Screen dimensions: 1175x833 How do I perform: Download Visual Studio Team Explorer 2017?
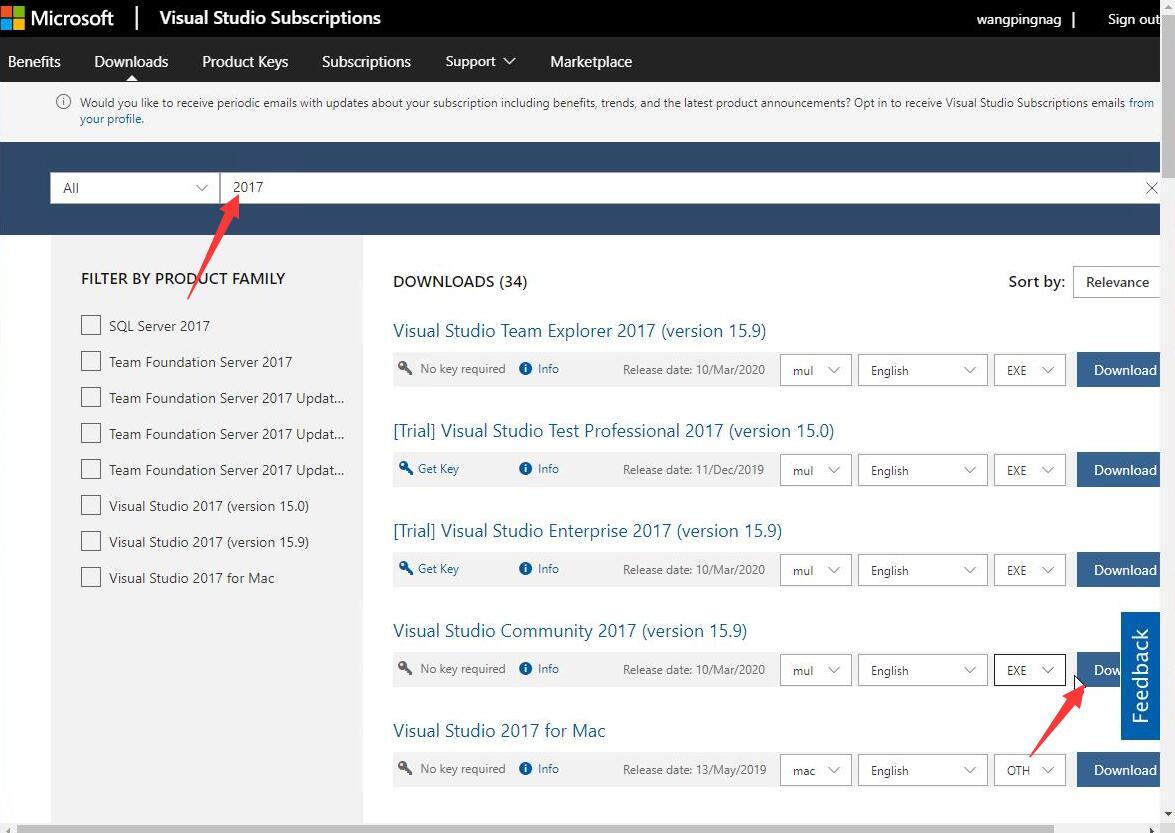coord(1118,370)
